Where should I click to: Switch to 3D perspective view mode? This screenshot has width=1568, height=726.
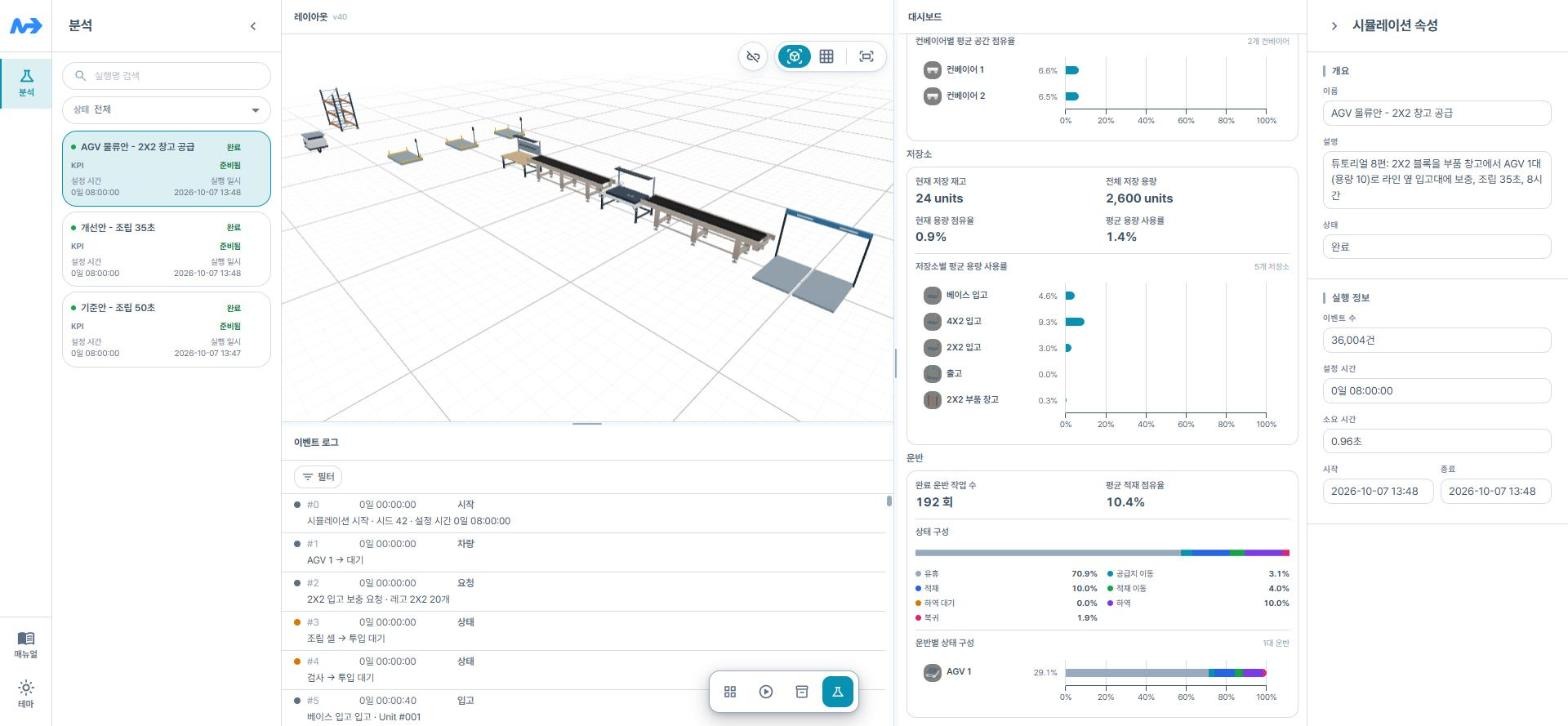[794, 57]
